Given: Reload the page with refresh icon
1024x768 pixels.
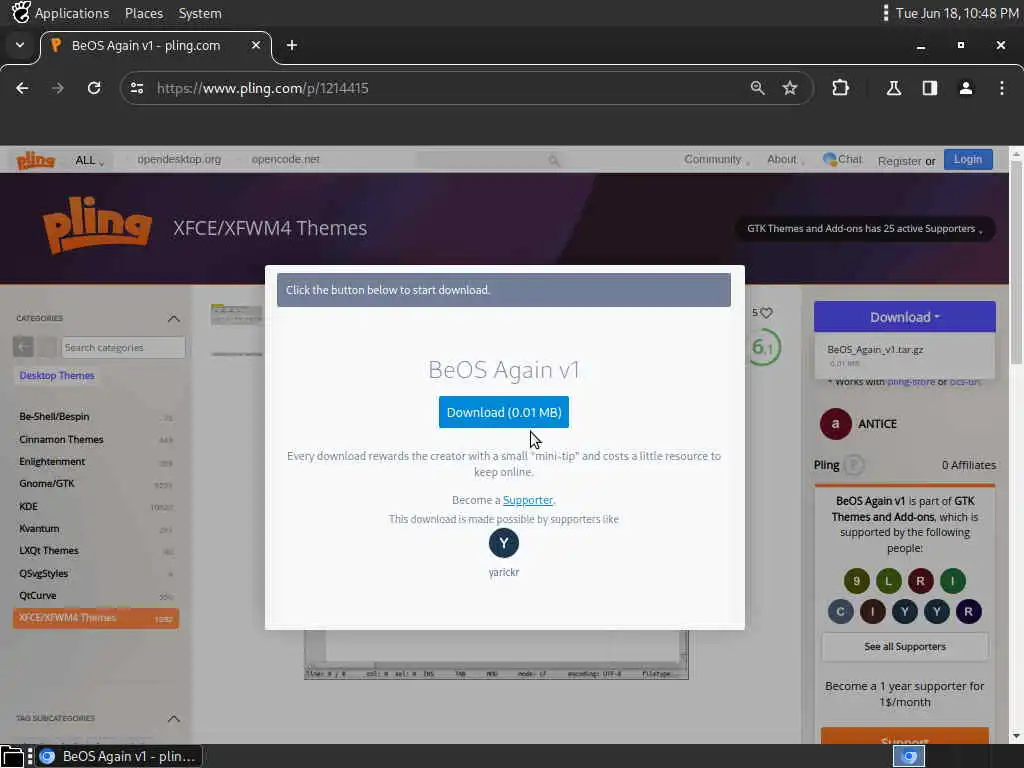Looking at the screenshot, I should pyautogui.click(x=94, y=88).
